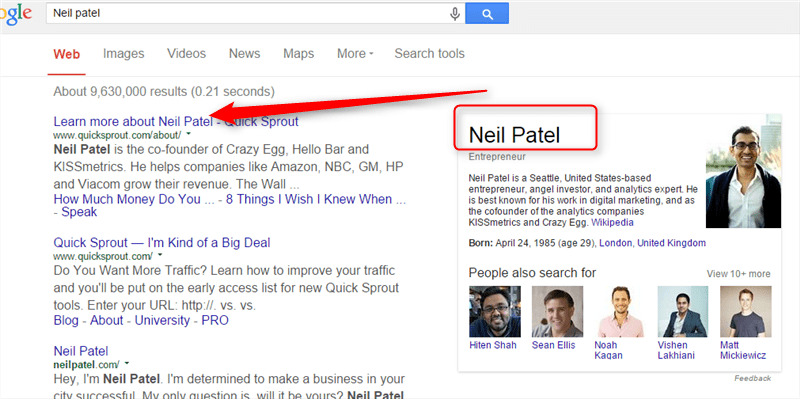Click the microphone voice search icon
800x399 pixels.
455,14
